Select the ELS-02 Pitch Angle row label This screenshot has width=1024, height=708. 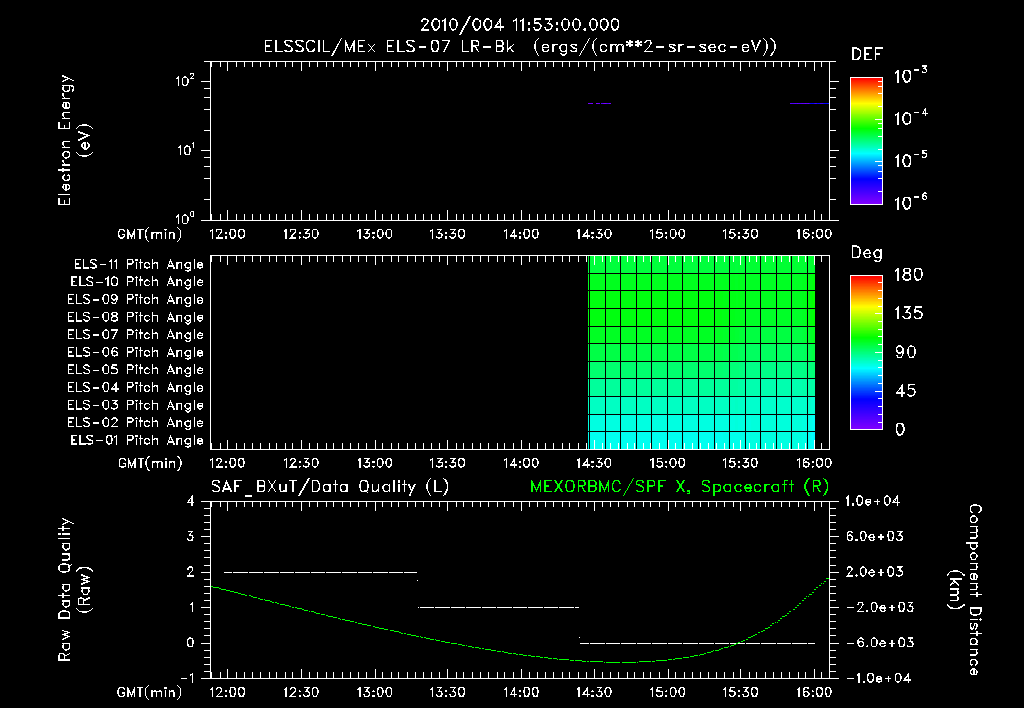click(x=136, y=423)
